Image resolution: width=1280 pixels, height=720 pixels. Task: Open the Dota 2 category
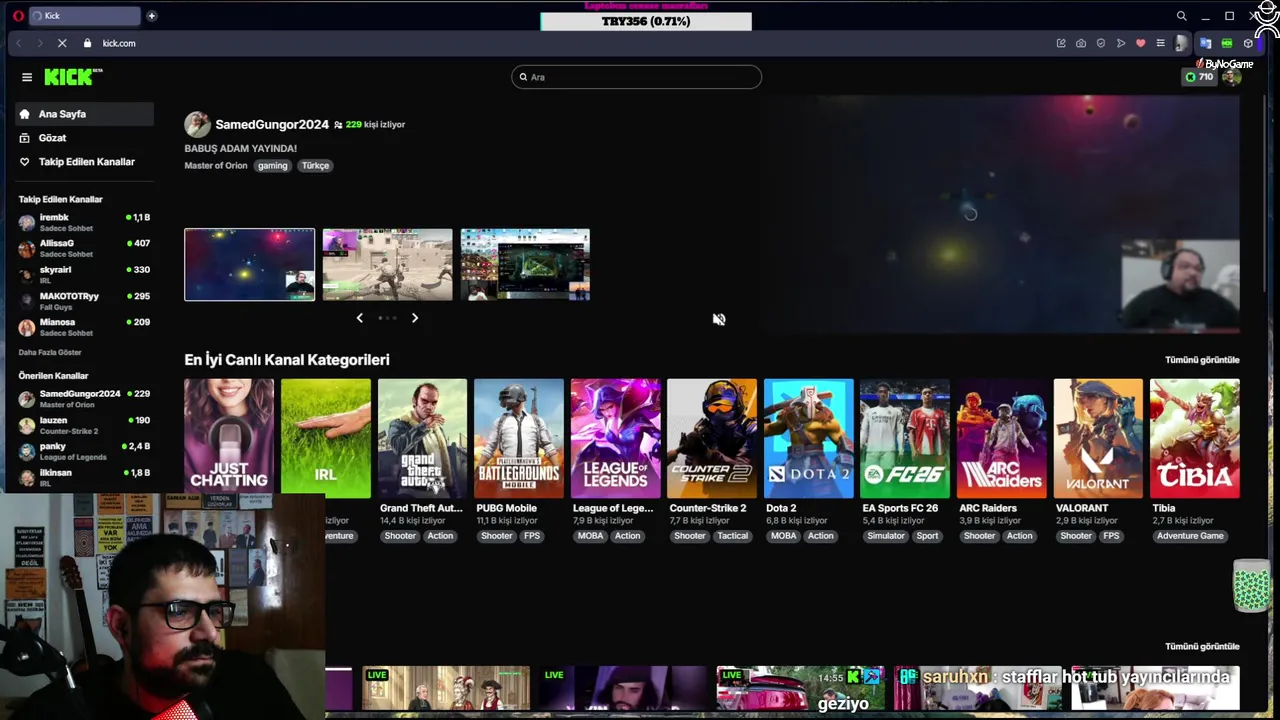(809, 438)
